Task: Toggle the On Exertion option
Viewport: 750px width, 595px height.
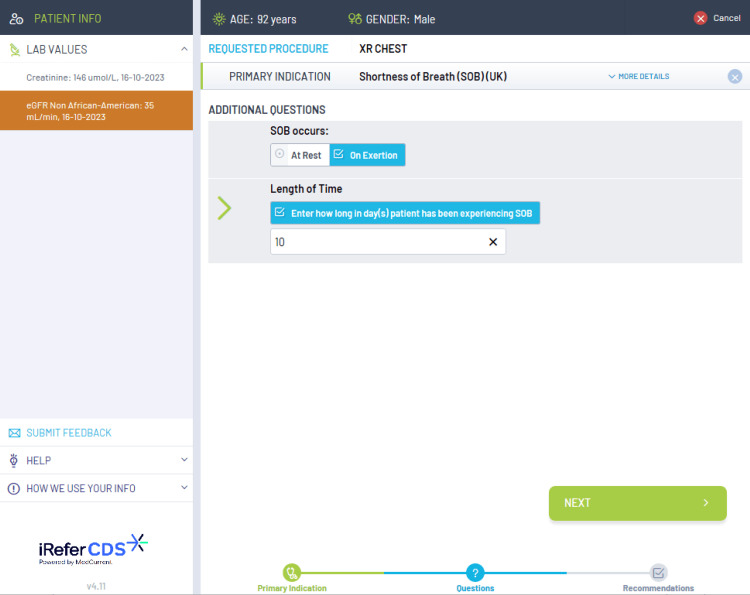Action: (367, 155)
